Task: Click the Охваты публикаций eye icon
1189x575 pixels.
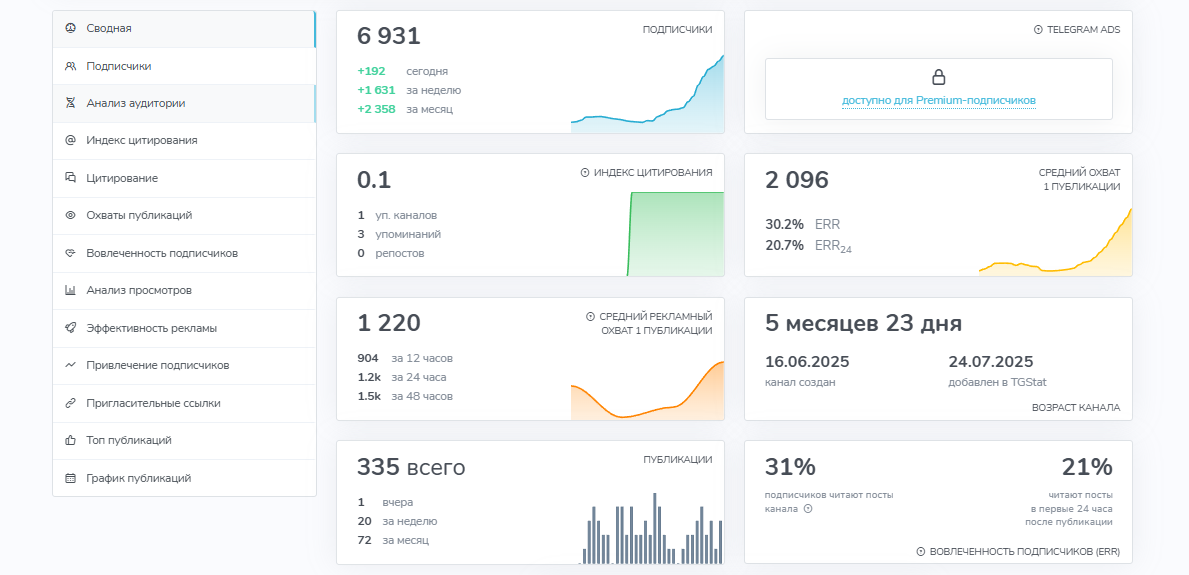Action: click(70, 215)
